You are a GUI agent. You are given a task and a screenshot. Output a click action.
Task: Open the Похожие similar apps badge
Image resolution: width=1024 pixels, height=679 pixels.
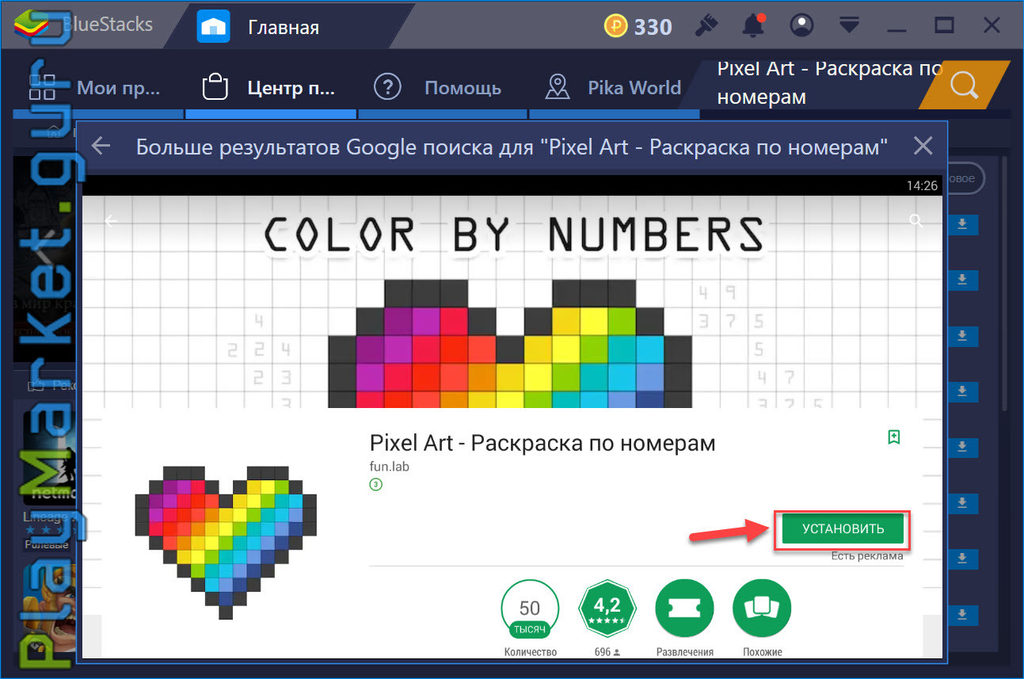[x=762, y=608]
